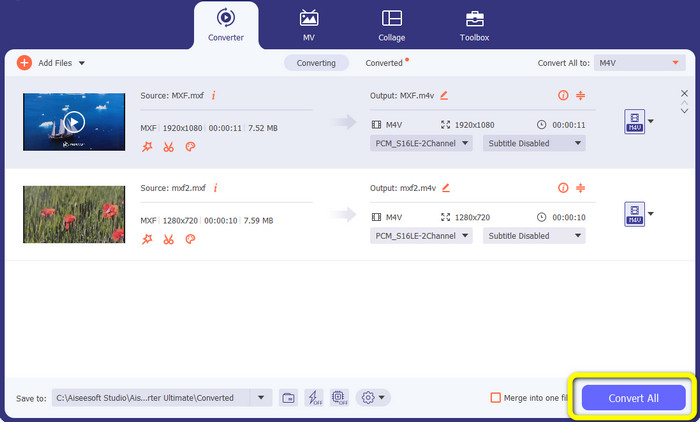This screenshot has width=700, height=422.
Task: Click the Source: mxf2.mxf text
Action: (x=173, y=188)
